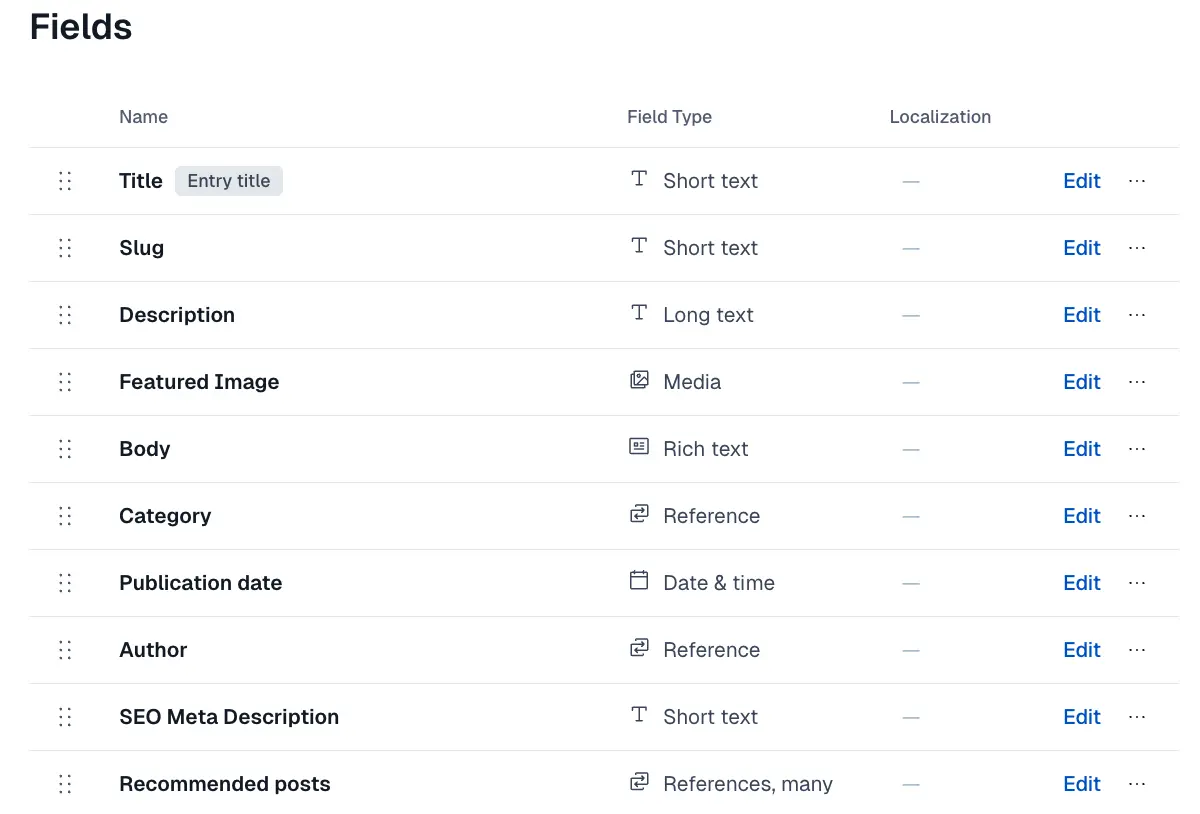Image resolution: width=1200 pixels, height=814 pixels.
Task: Click the drag handle beside Slug
Action: pos(65,248)
